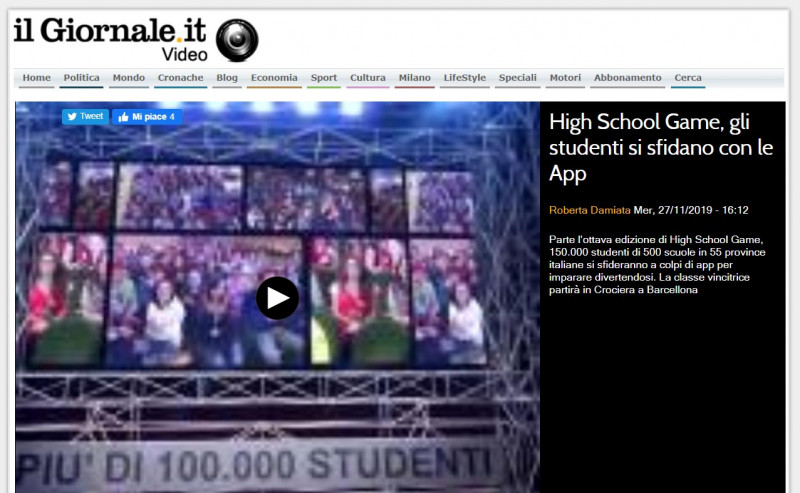This screenshot has height=493, width=800.
Task: Open the Blog section
Action: pyautogui.click(x=227, y=78)
